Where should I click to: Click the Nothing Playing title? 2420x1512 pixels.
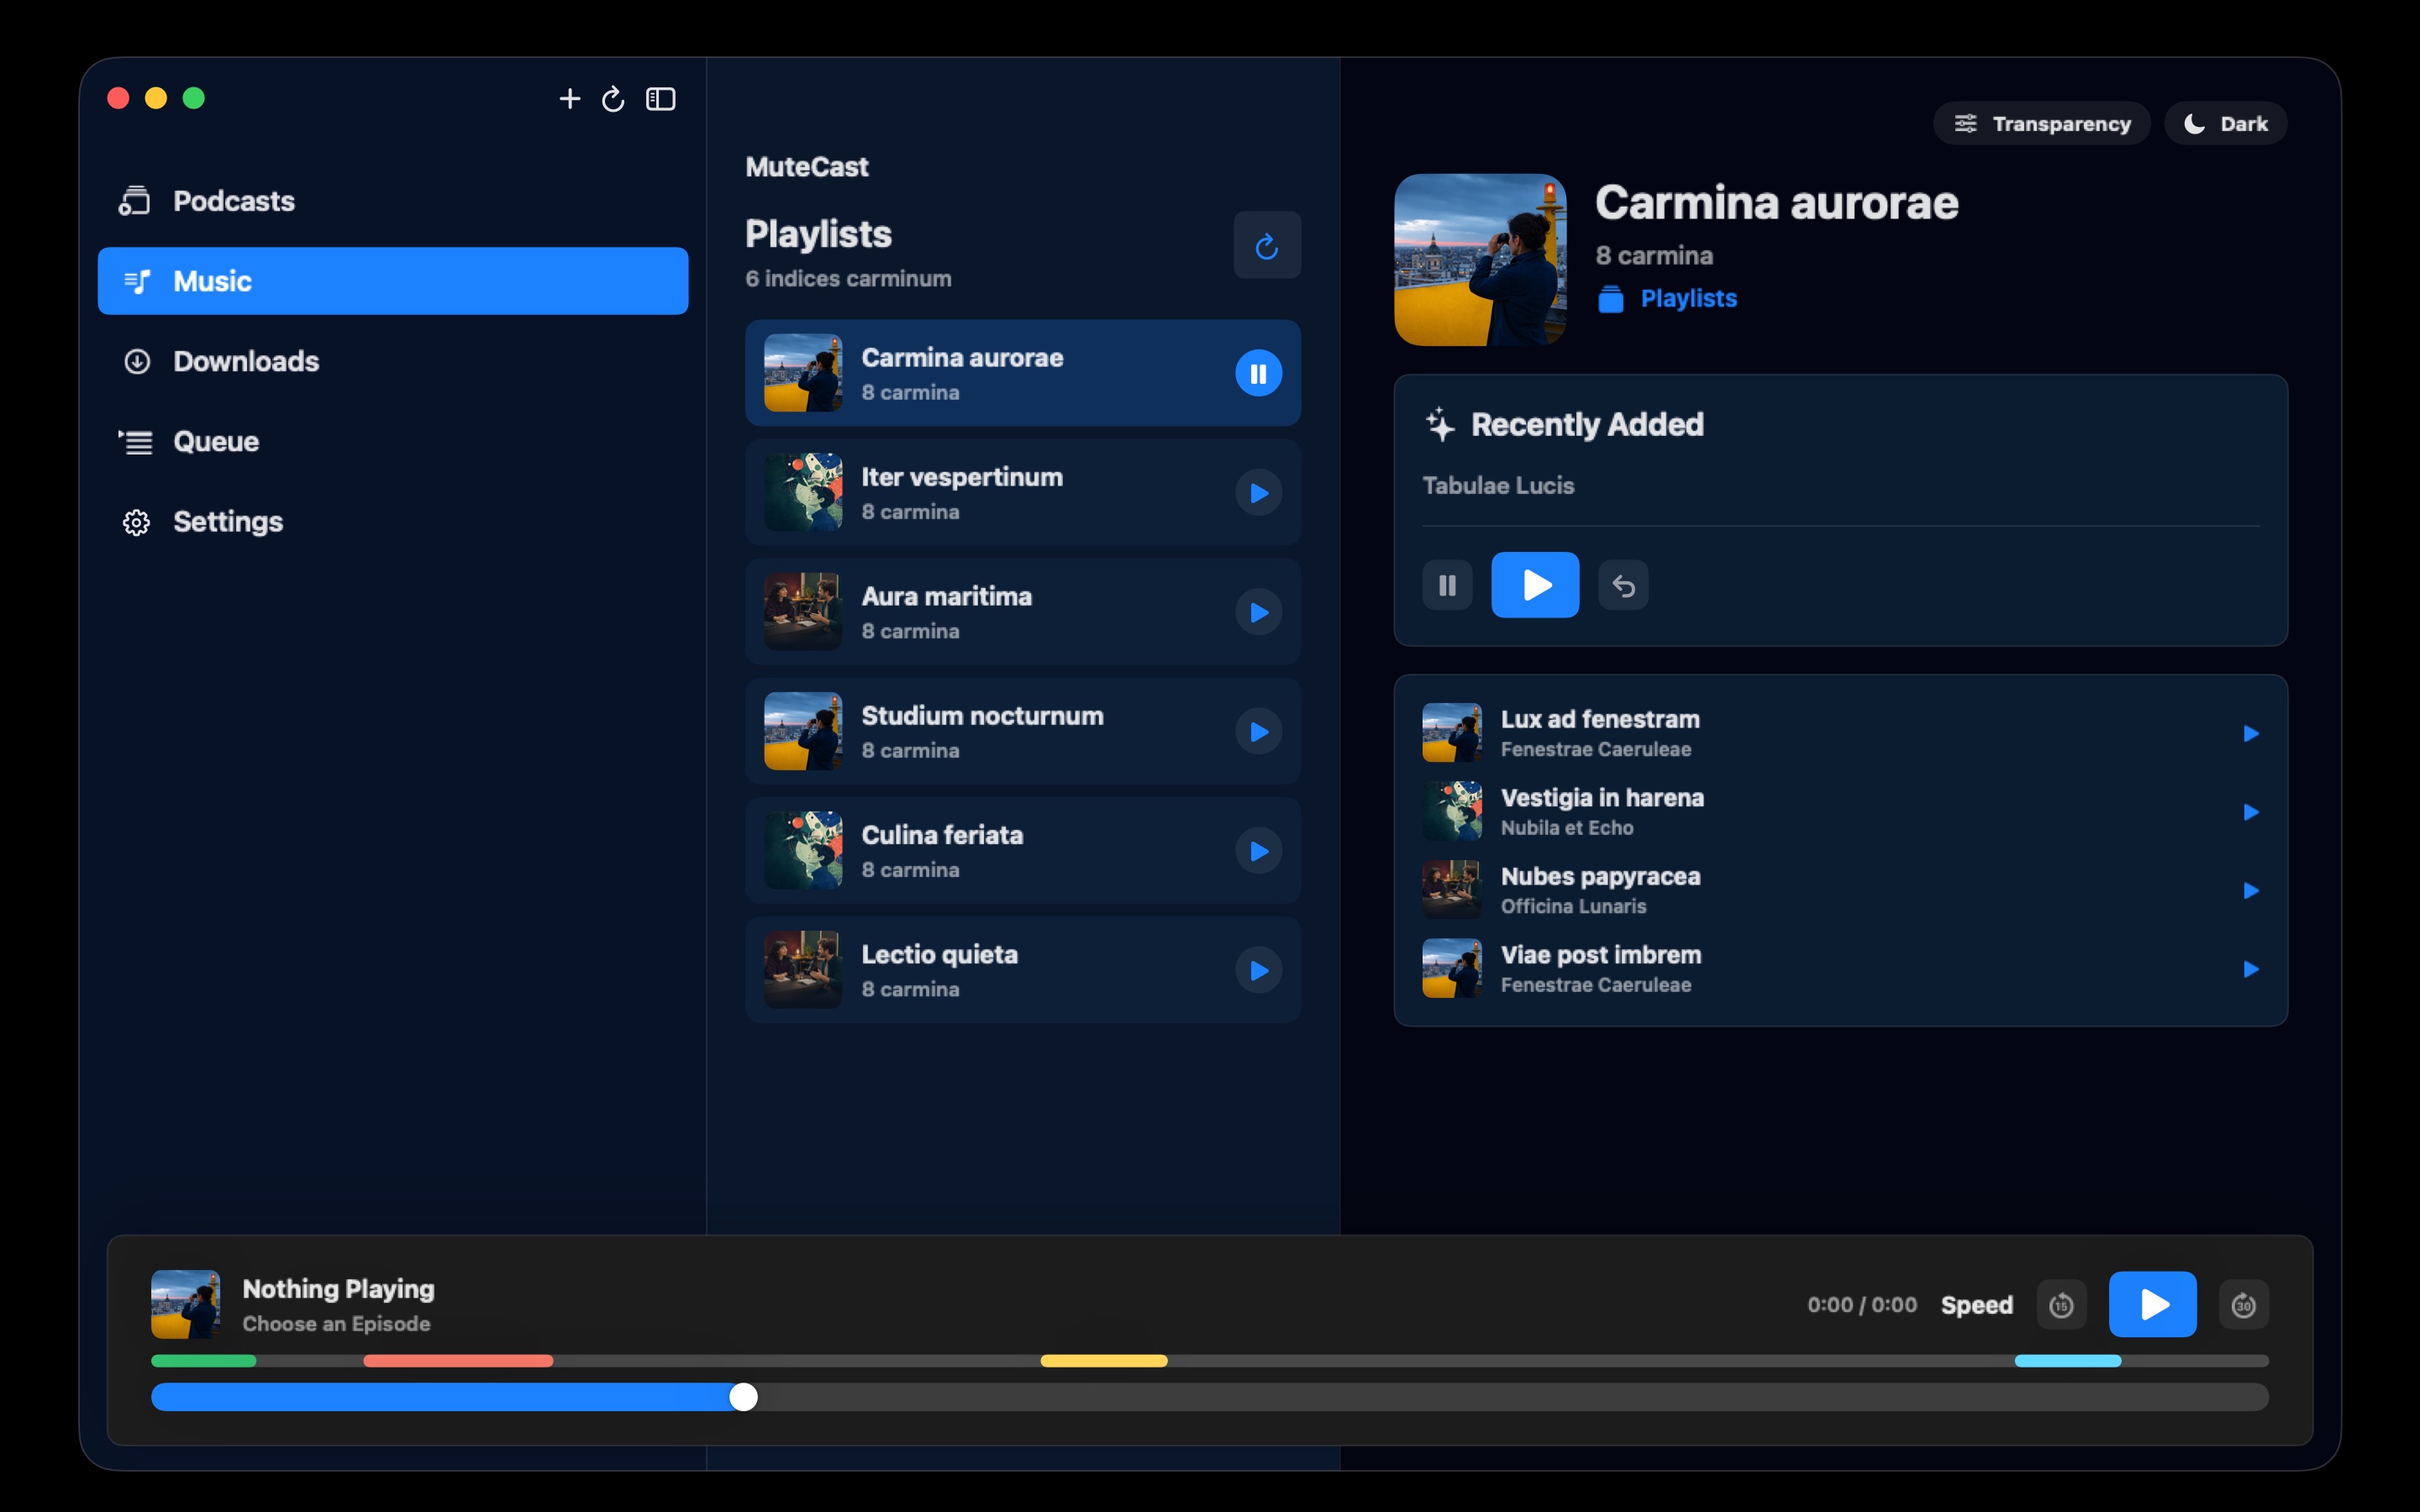pyautogui.click(x=338, y=1289)
